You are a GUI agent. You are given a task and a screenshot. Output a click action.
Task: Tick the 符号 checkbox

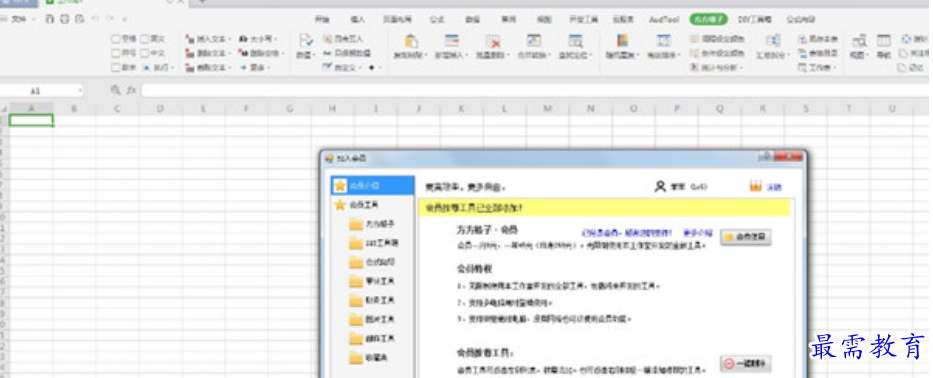115,54
